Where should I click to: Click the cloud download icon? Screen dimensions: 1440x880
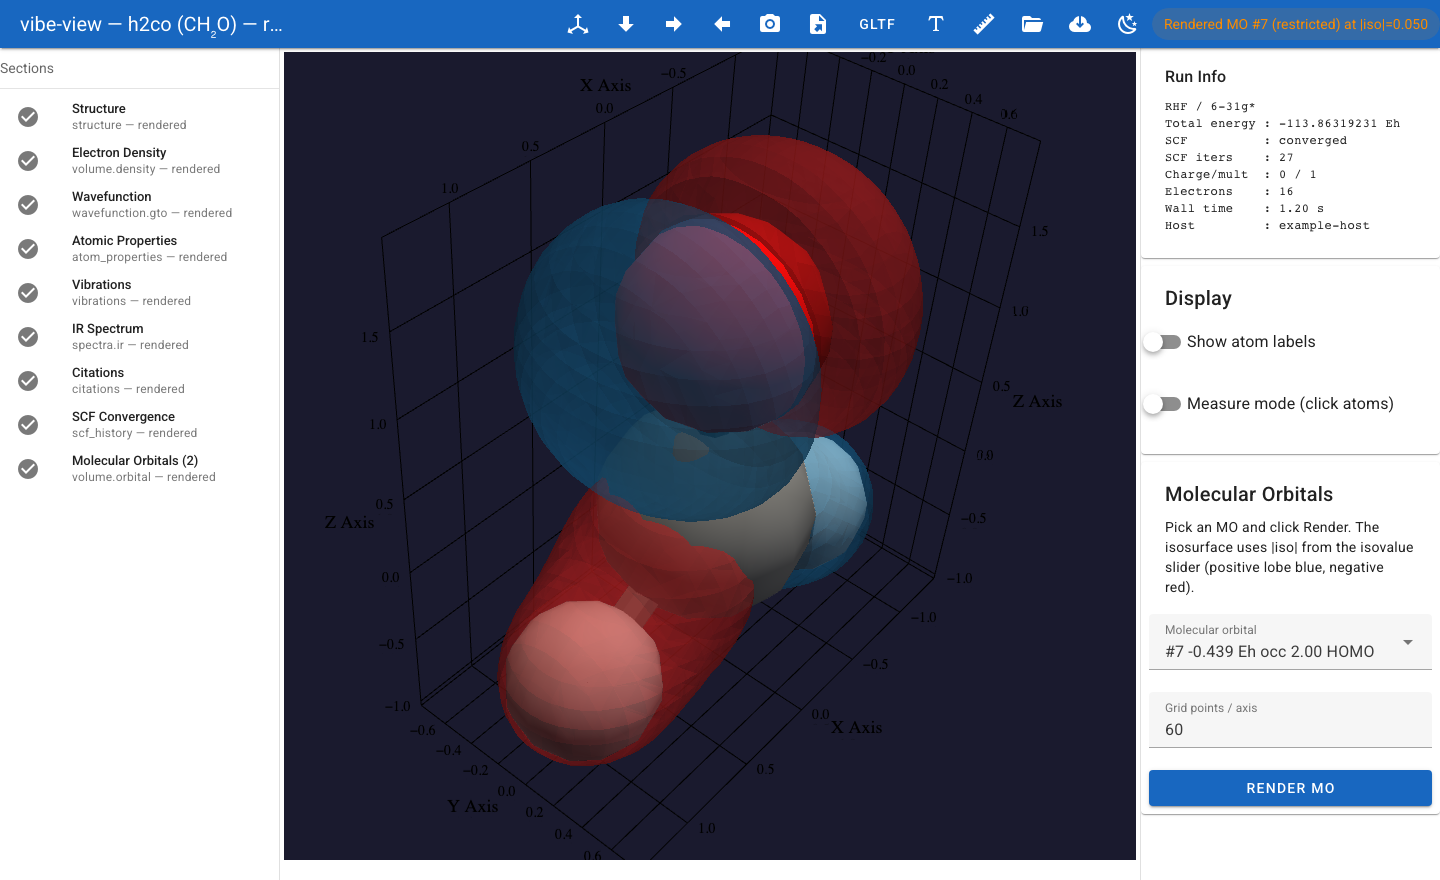point(1080,24)
